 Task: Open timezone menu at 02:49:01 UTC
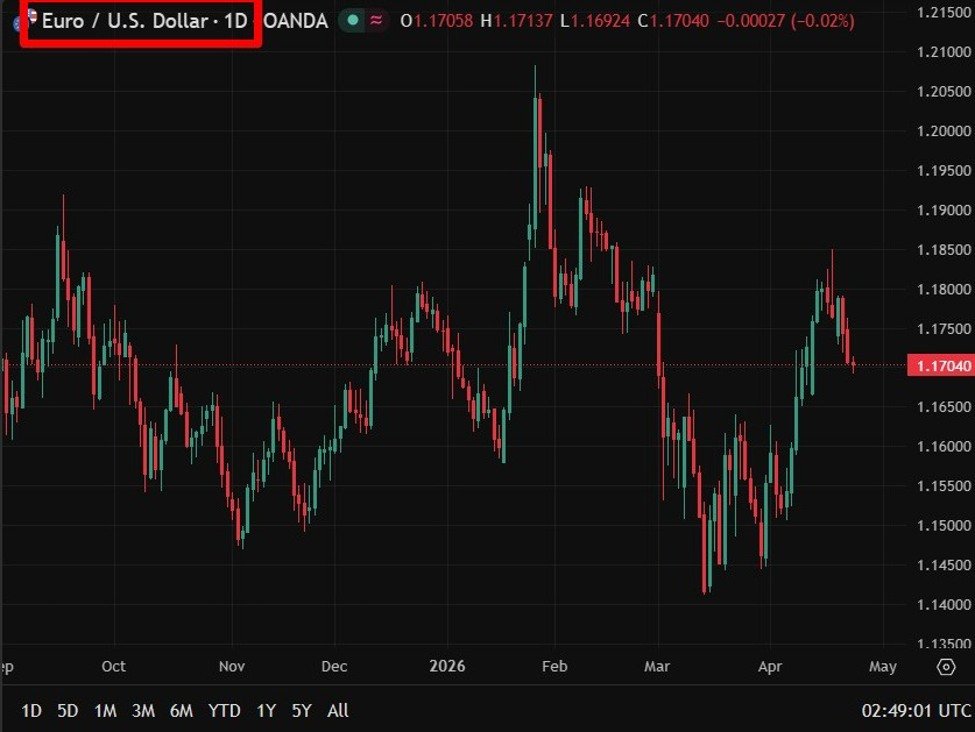tap(915, 711)
